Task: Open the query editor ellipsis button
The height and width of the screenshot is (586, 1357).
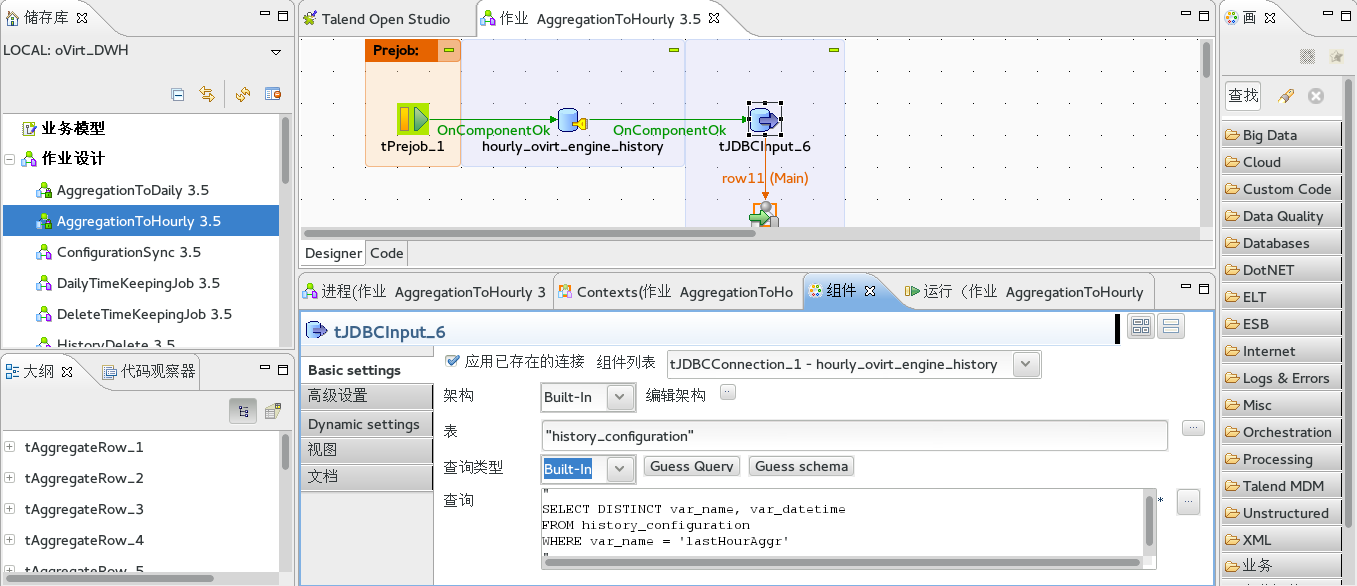Action: point(1187,502)
